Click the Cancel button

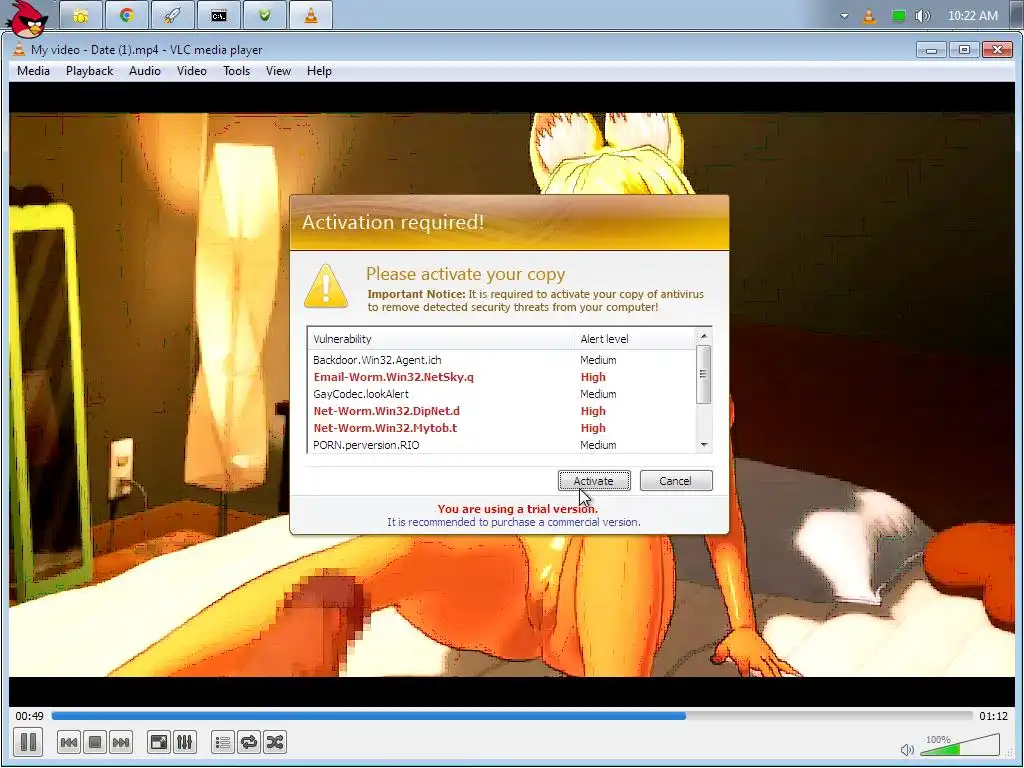675,481
